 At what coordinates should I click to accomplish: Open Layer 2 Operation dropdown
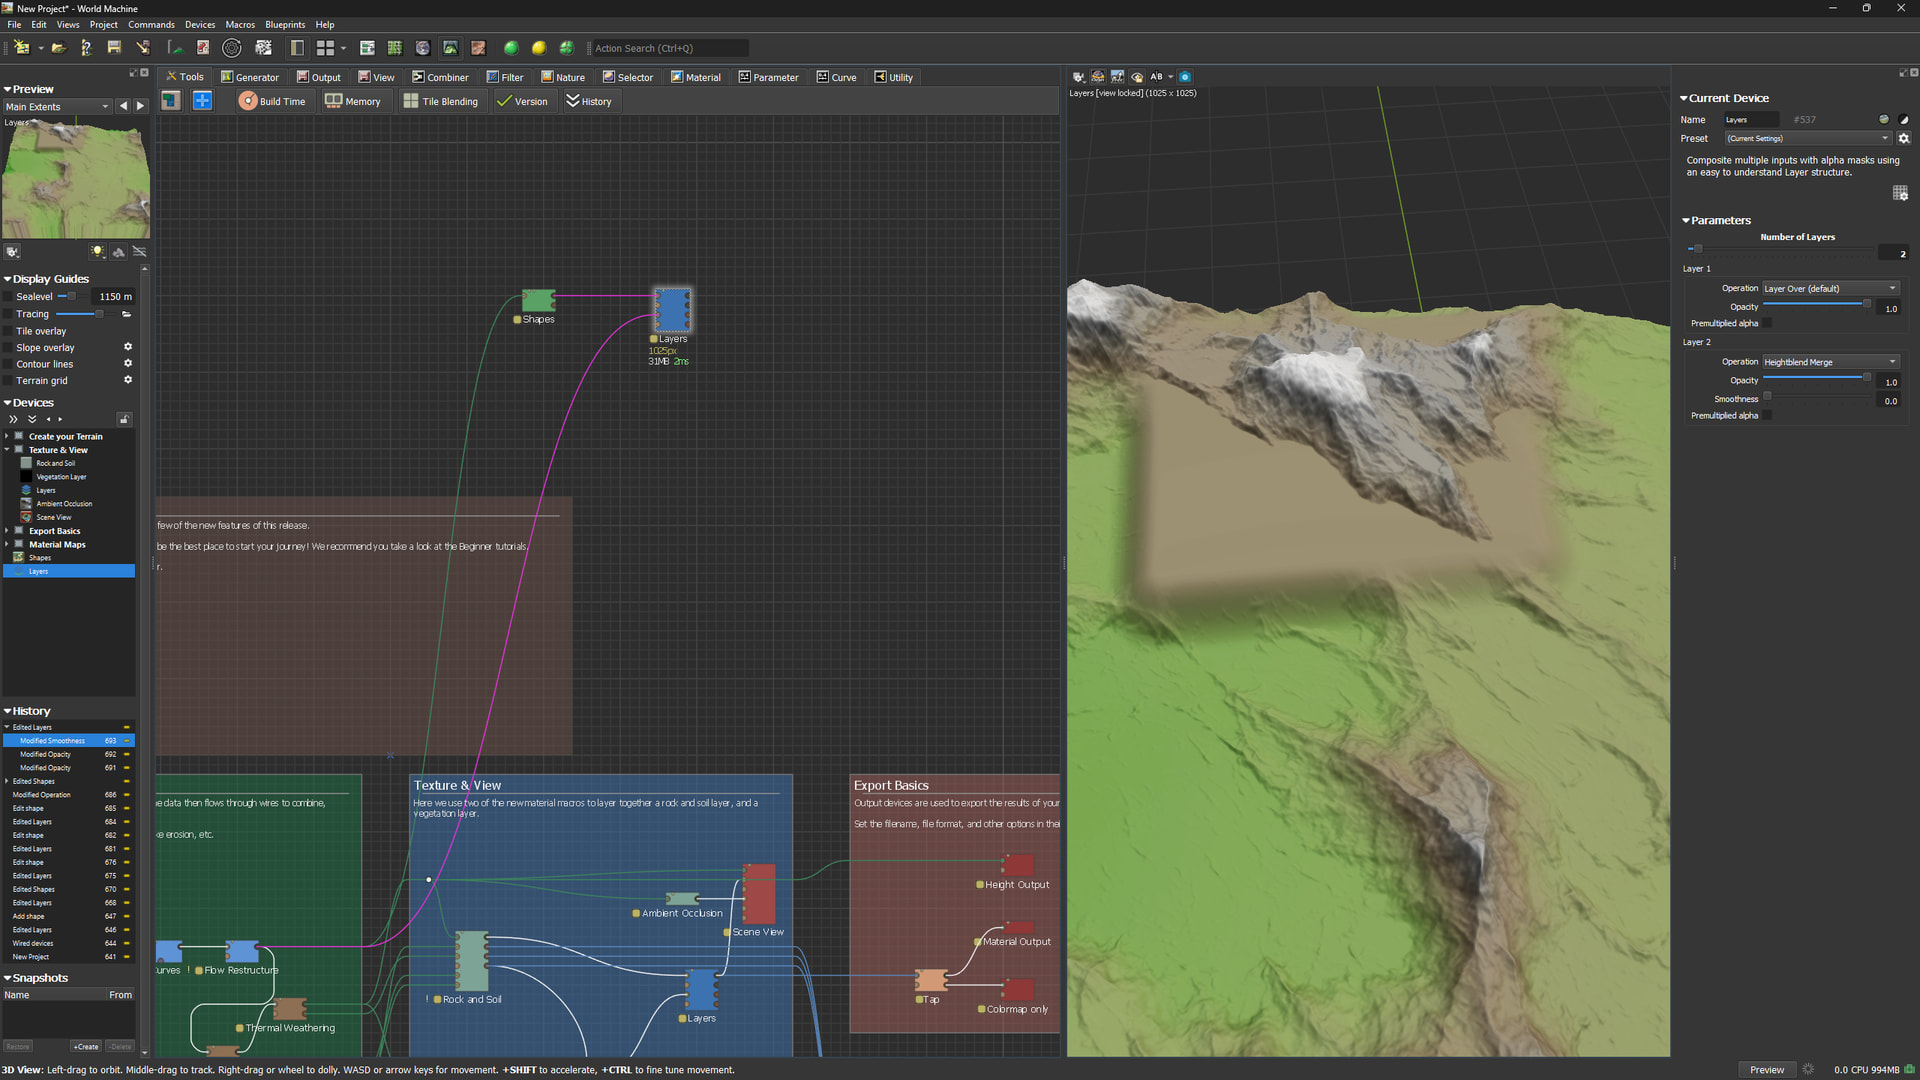pos(1830,362)
